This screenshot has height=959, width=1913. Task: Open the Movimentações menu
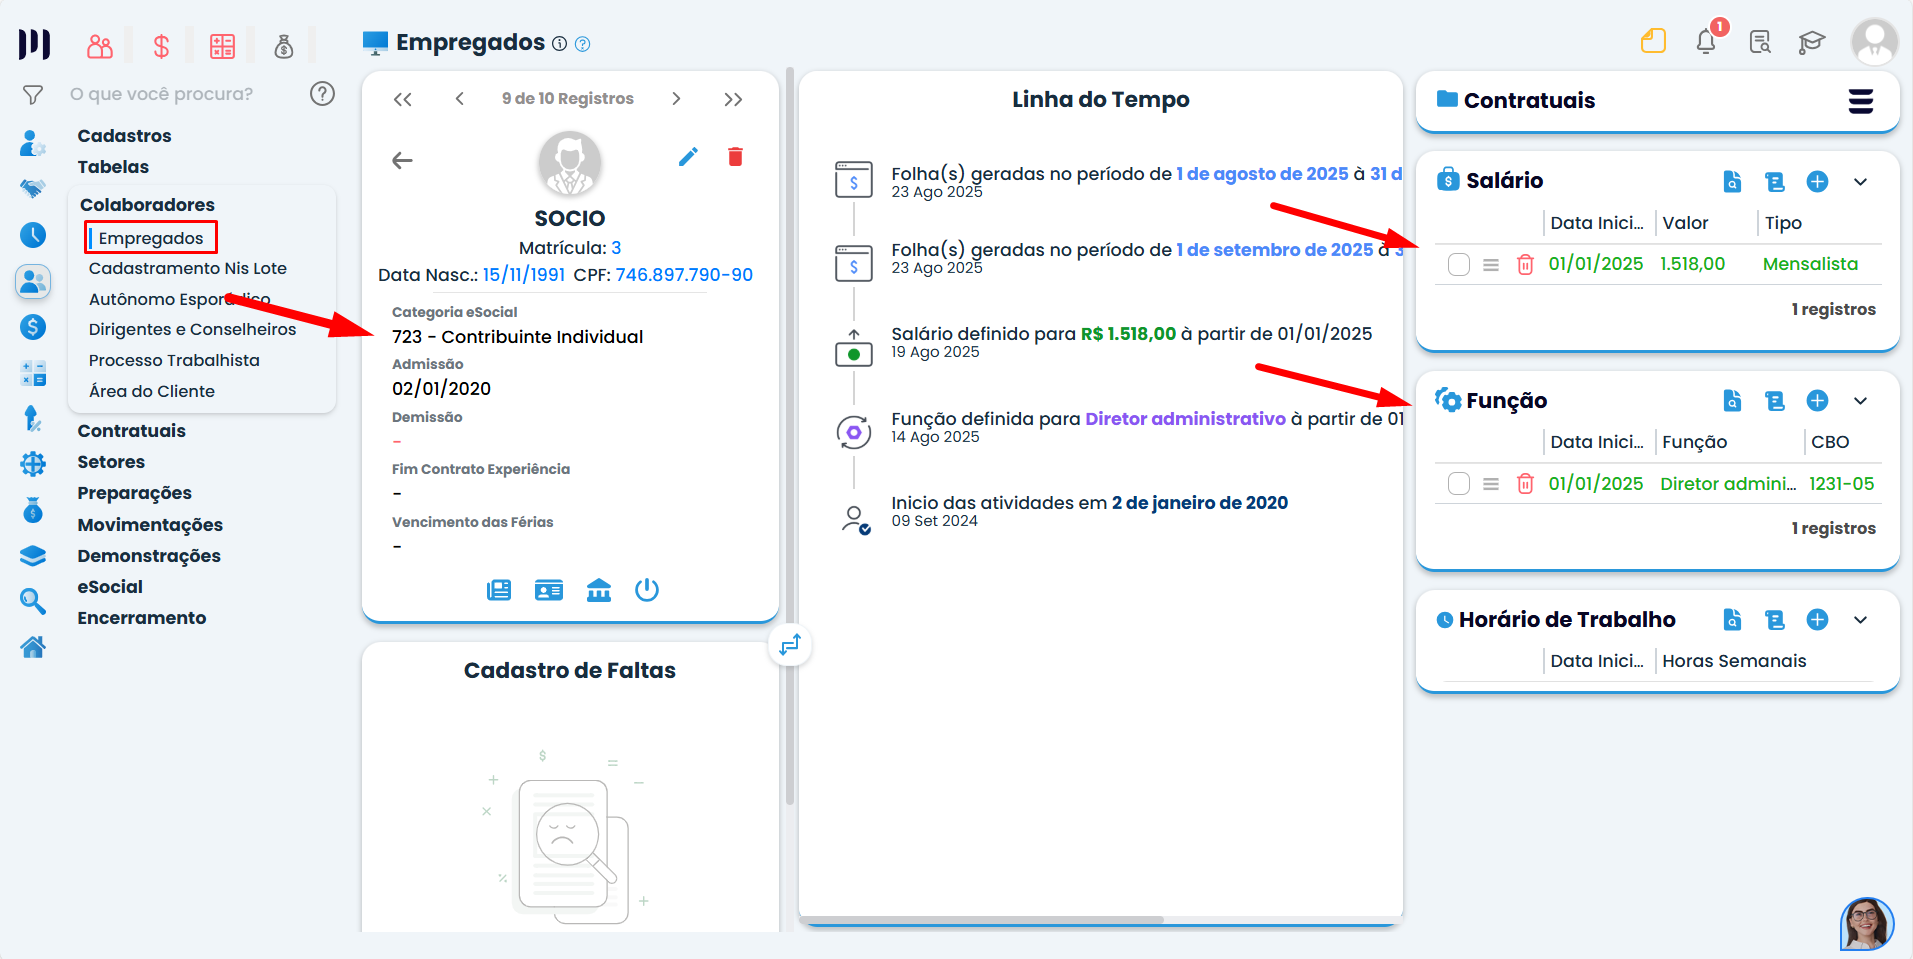tap(150, 525)
